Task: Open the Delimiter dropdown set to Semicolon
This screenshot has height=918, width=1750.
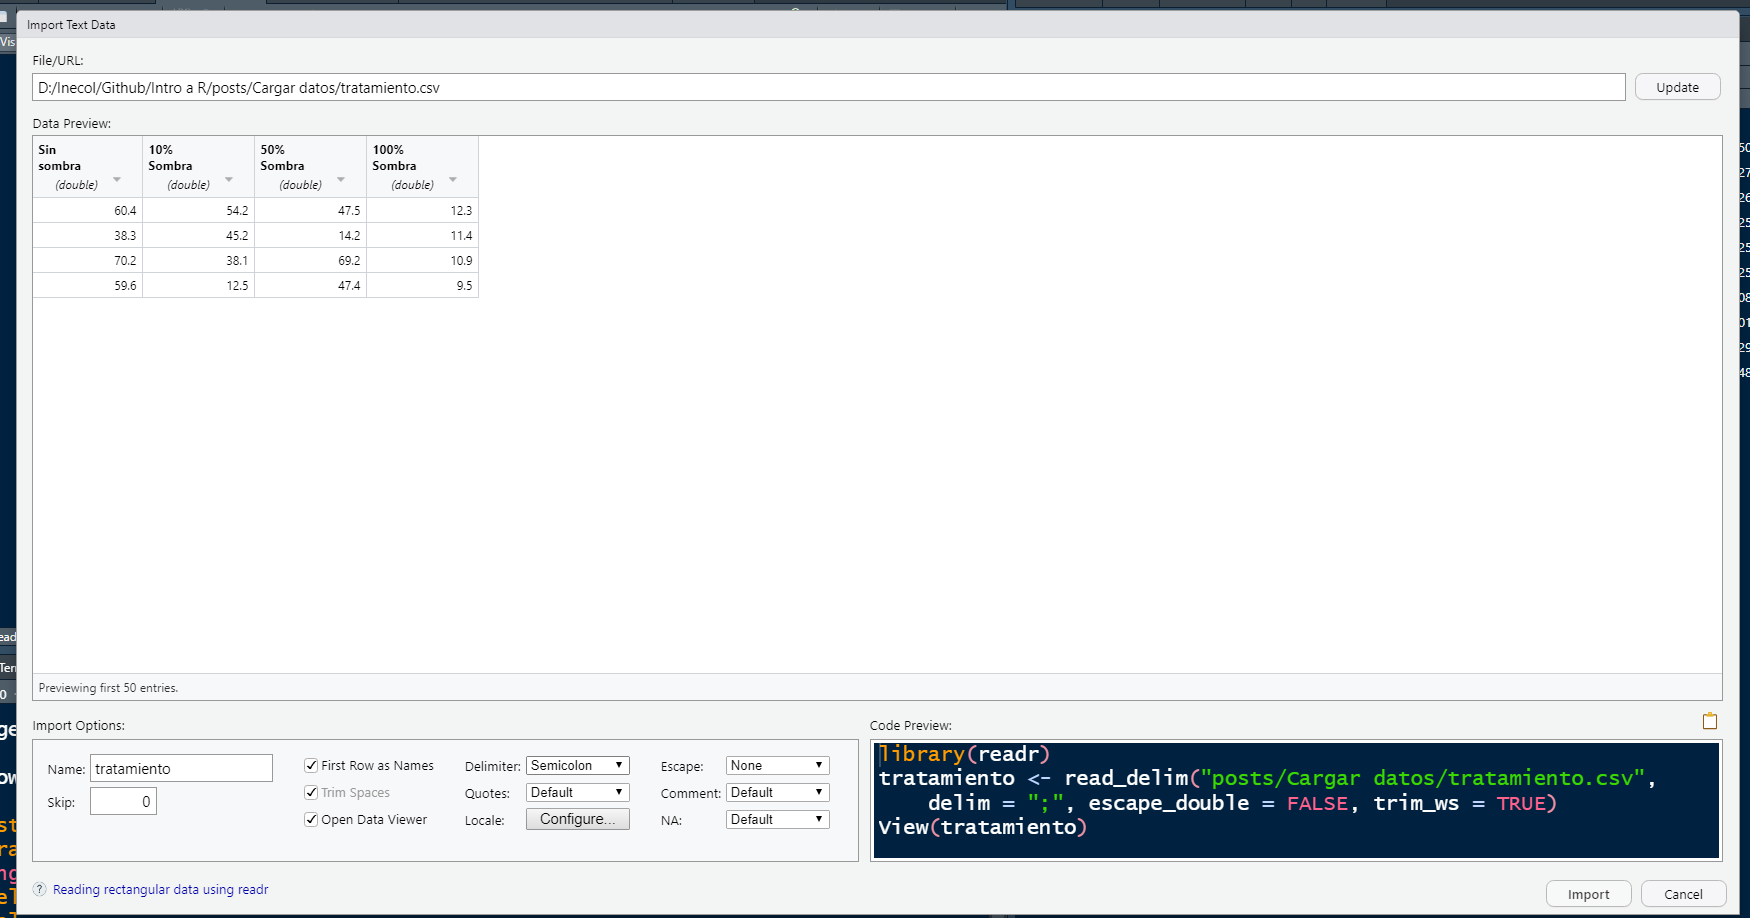Action: coord(577,765)
